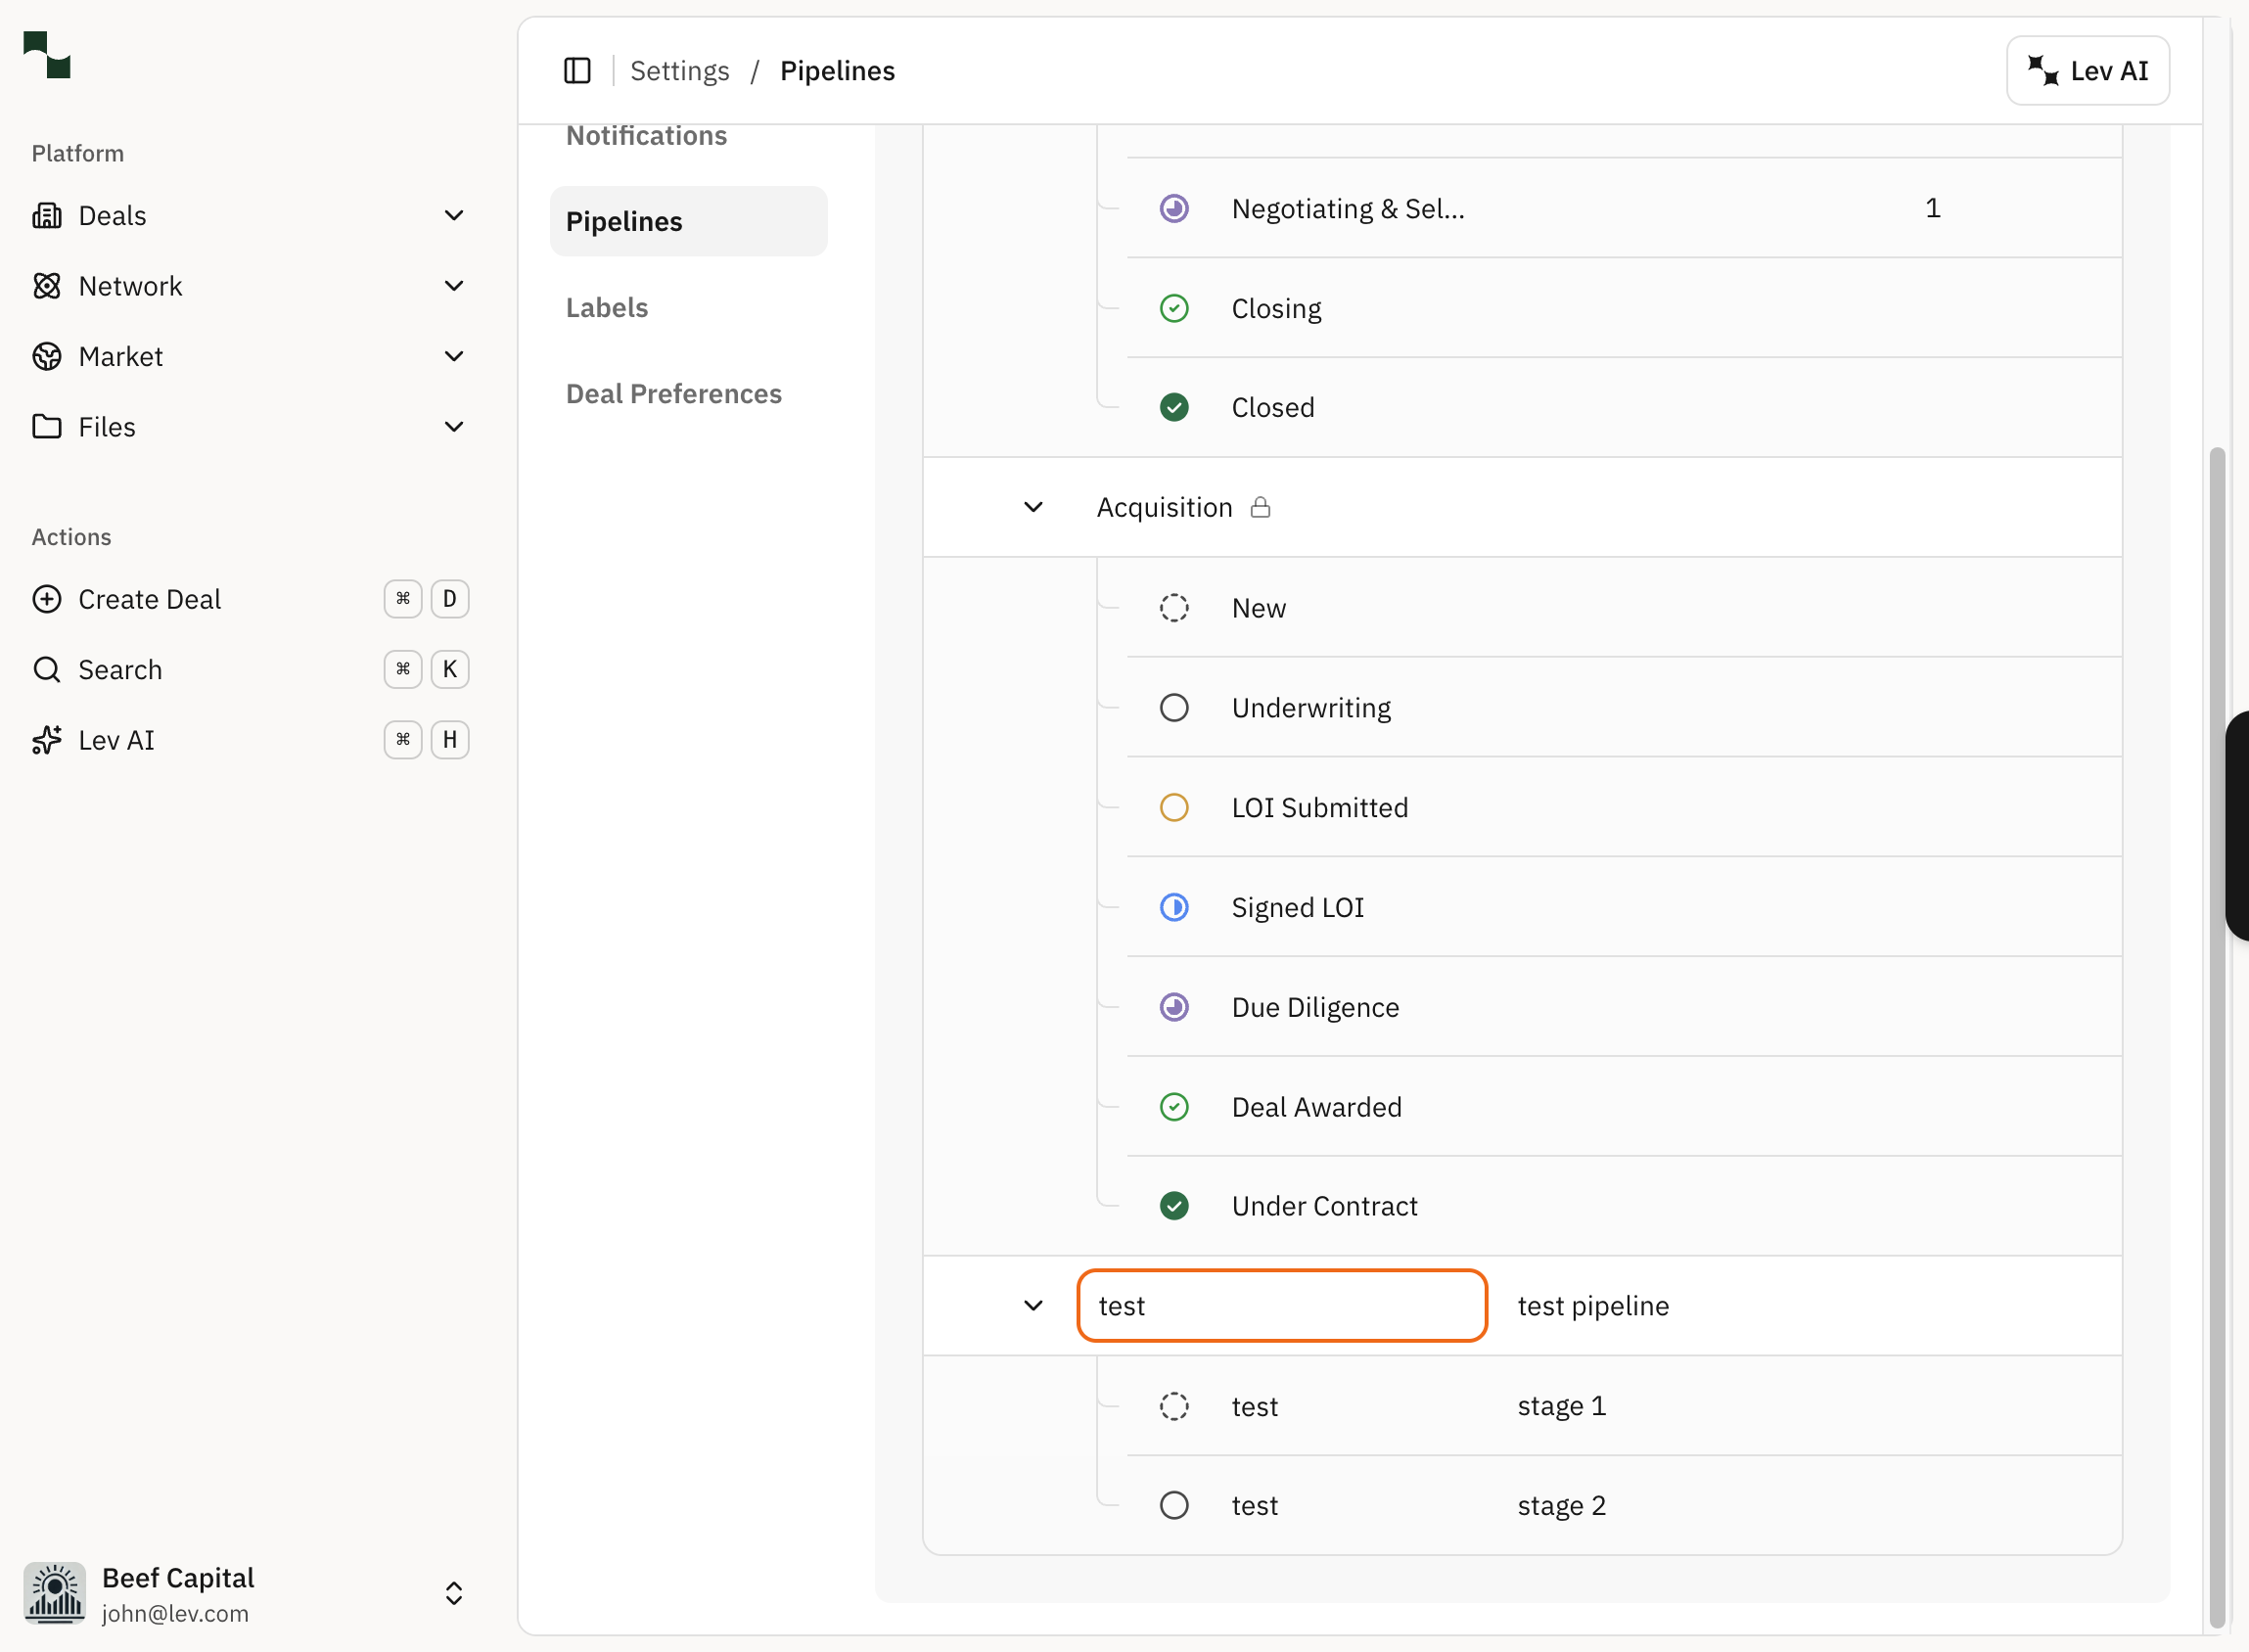This screenshot has width=2249, height=1652.
Task: Click the Due Diligence progress indicator
Action: click(1174, 1007)
